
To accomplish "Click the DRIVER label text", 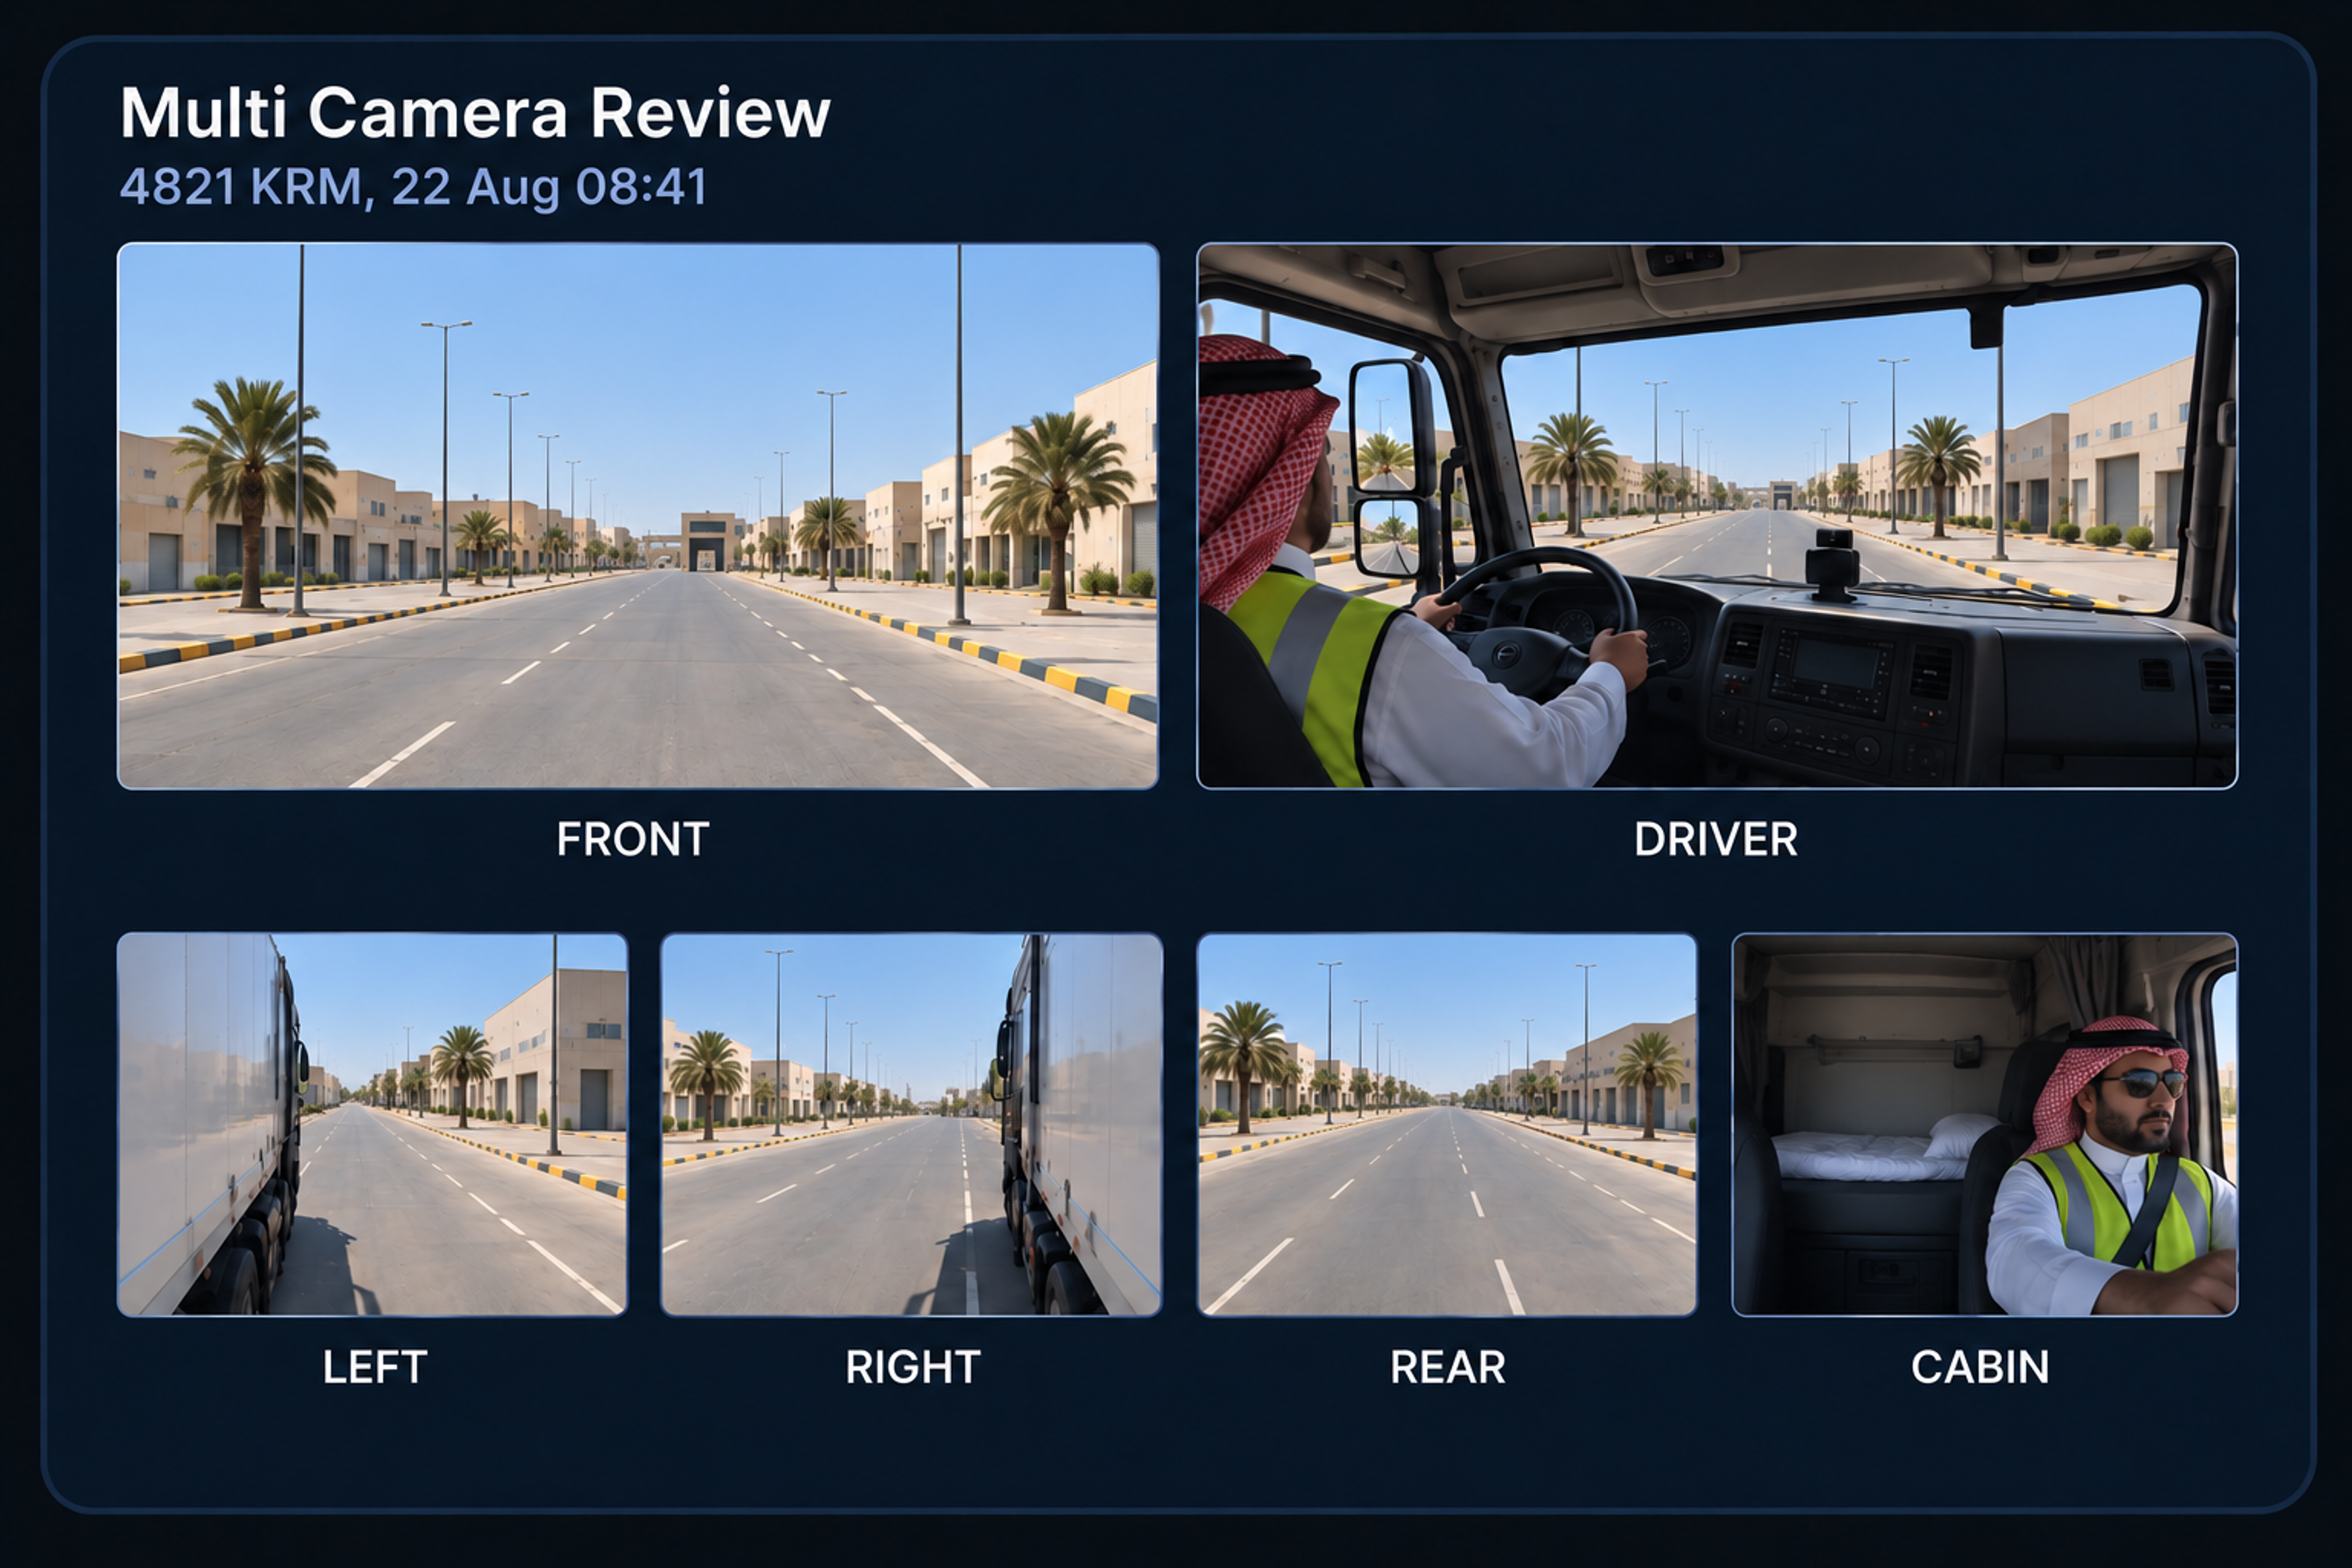I will pyautogui.click(x=1716, y=839).
